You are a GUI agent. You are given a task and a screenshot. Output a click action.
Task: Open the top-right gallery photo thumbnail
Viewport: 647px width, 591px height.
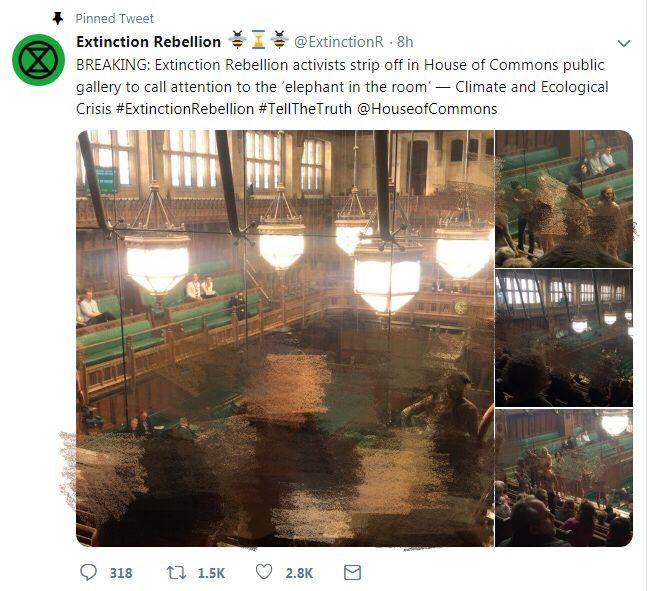point(564,199)
